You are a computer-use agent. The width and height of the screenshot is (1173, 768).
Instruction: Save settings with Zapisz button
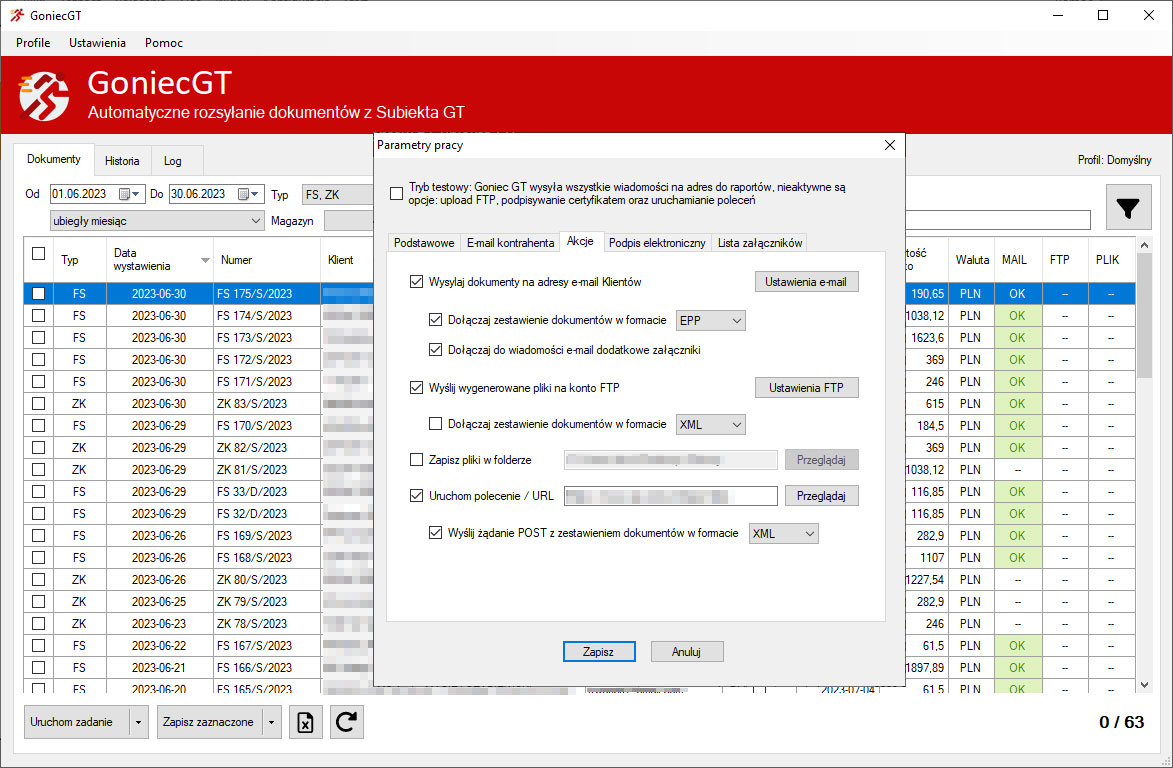(598, 651)
